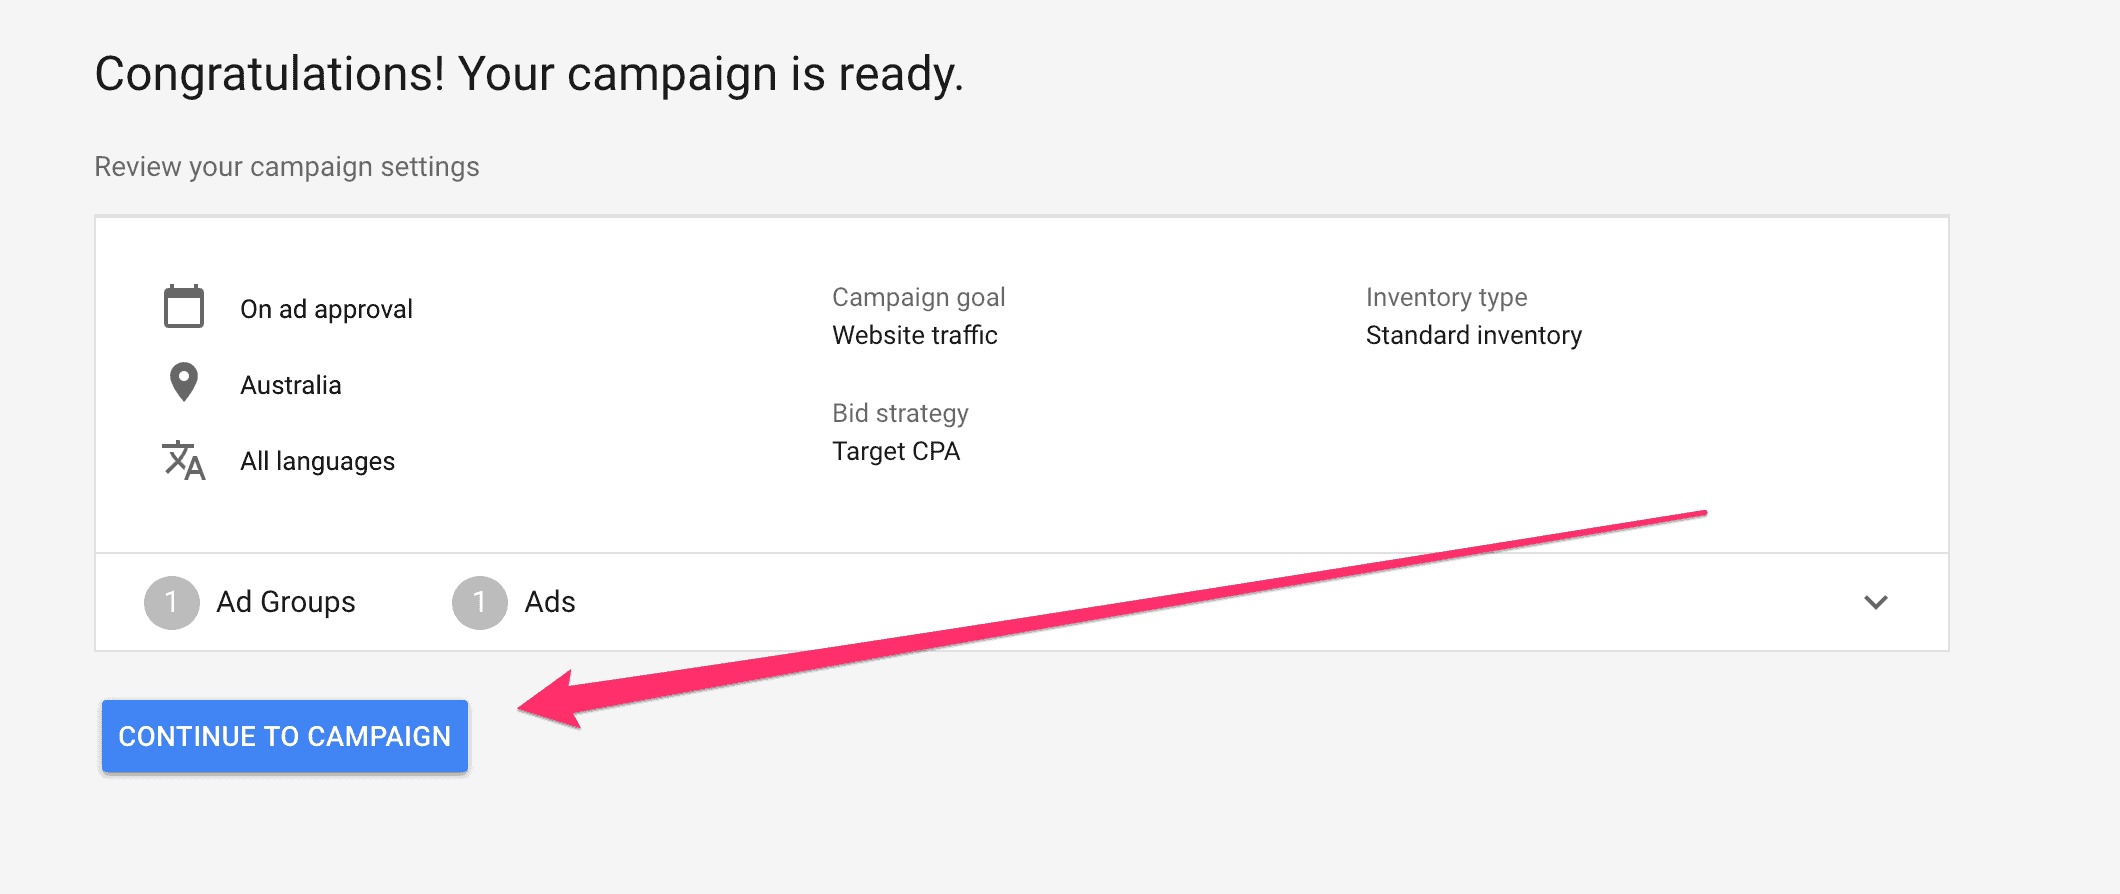Click the "All languages" setting text

(x=318, y=461)
